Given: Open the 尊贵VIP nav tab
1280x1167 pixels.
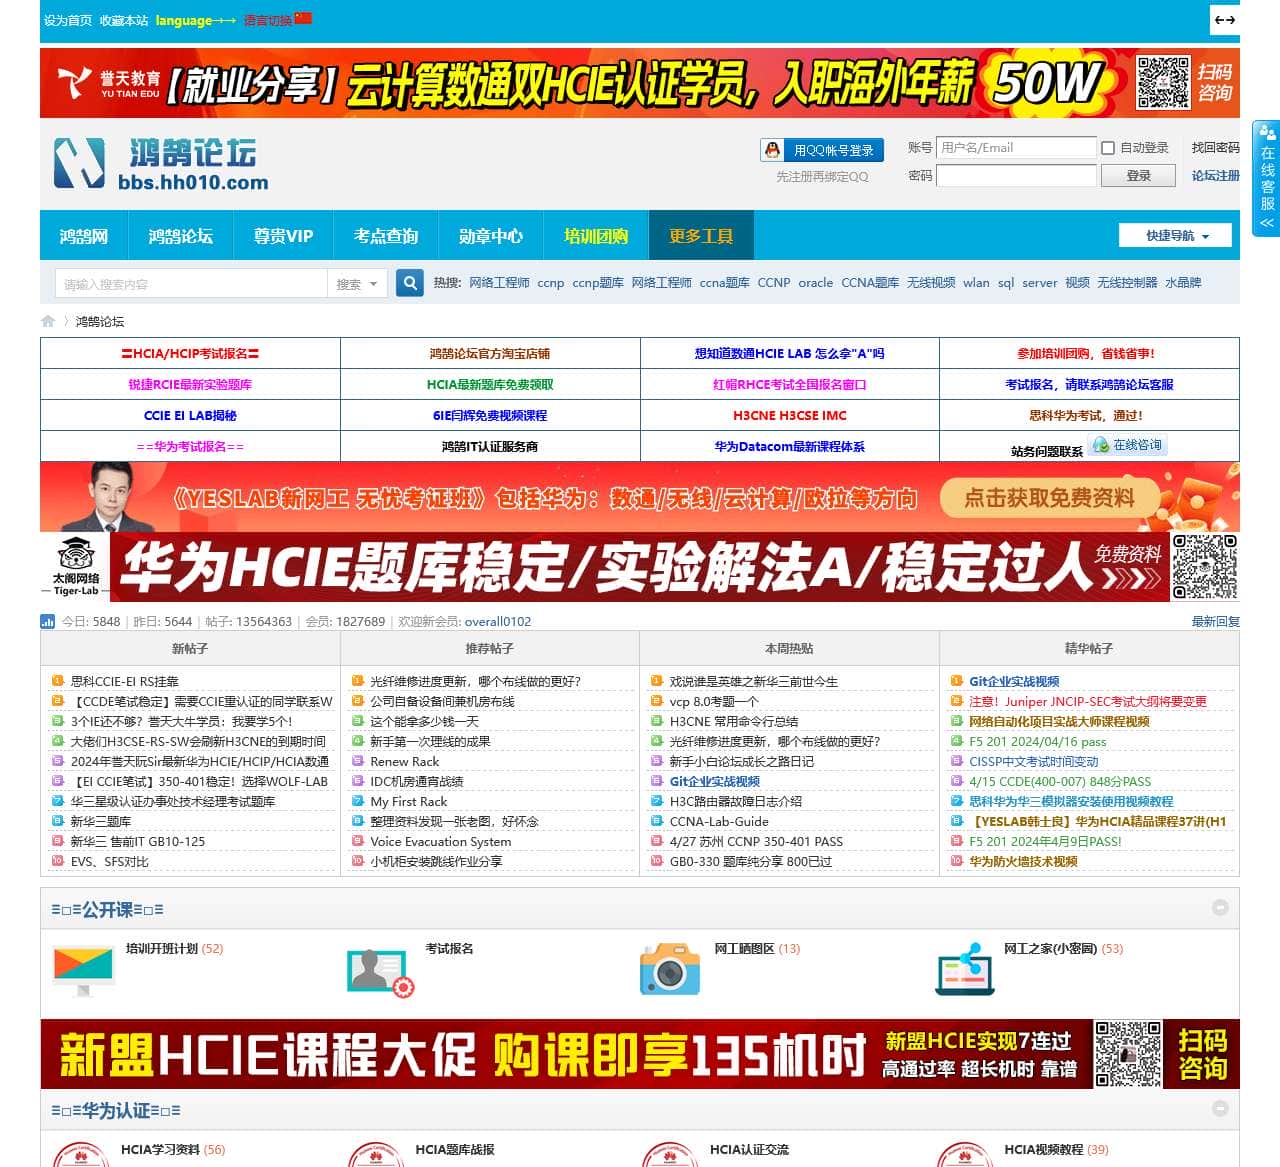Looking at the screenshot, I should (284, 236).
